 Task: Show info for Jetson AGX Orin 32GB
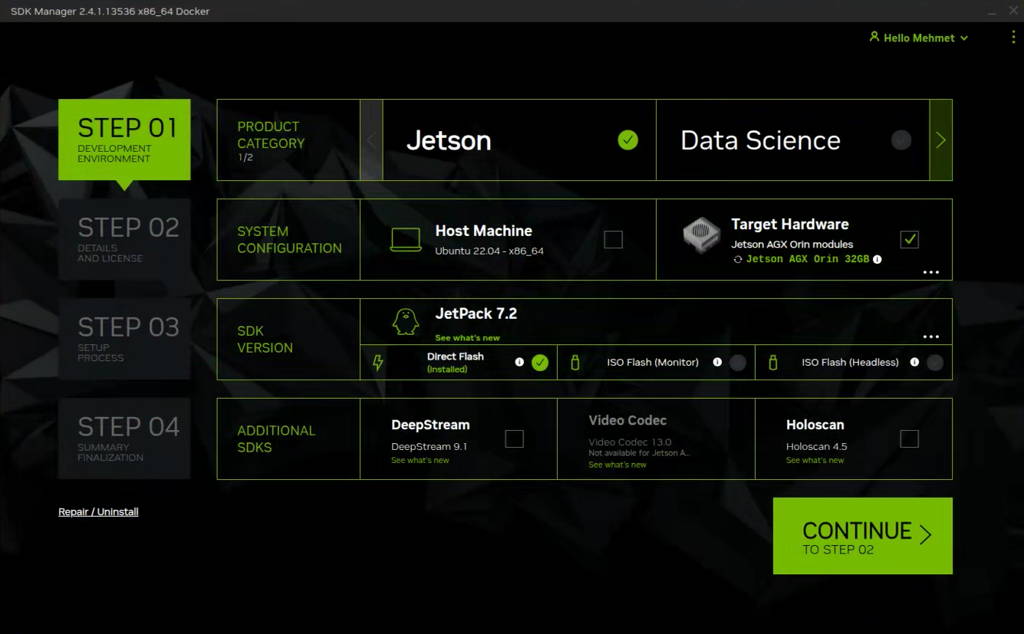[877, 259]
